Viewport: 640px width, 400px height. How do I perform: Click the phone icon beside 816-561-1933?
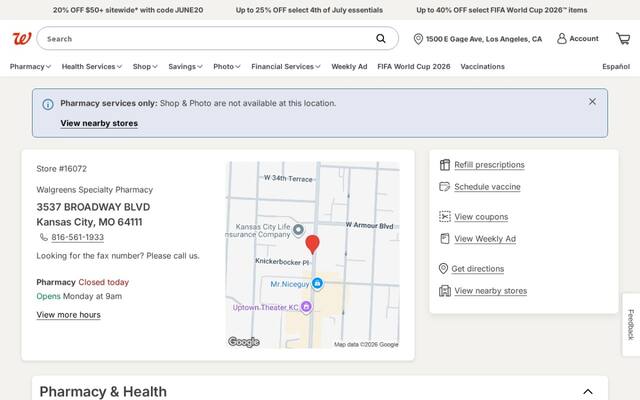coord(44,237)
